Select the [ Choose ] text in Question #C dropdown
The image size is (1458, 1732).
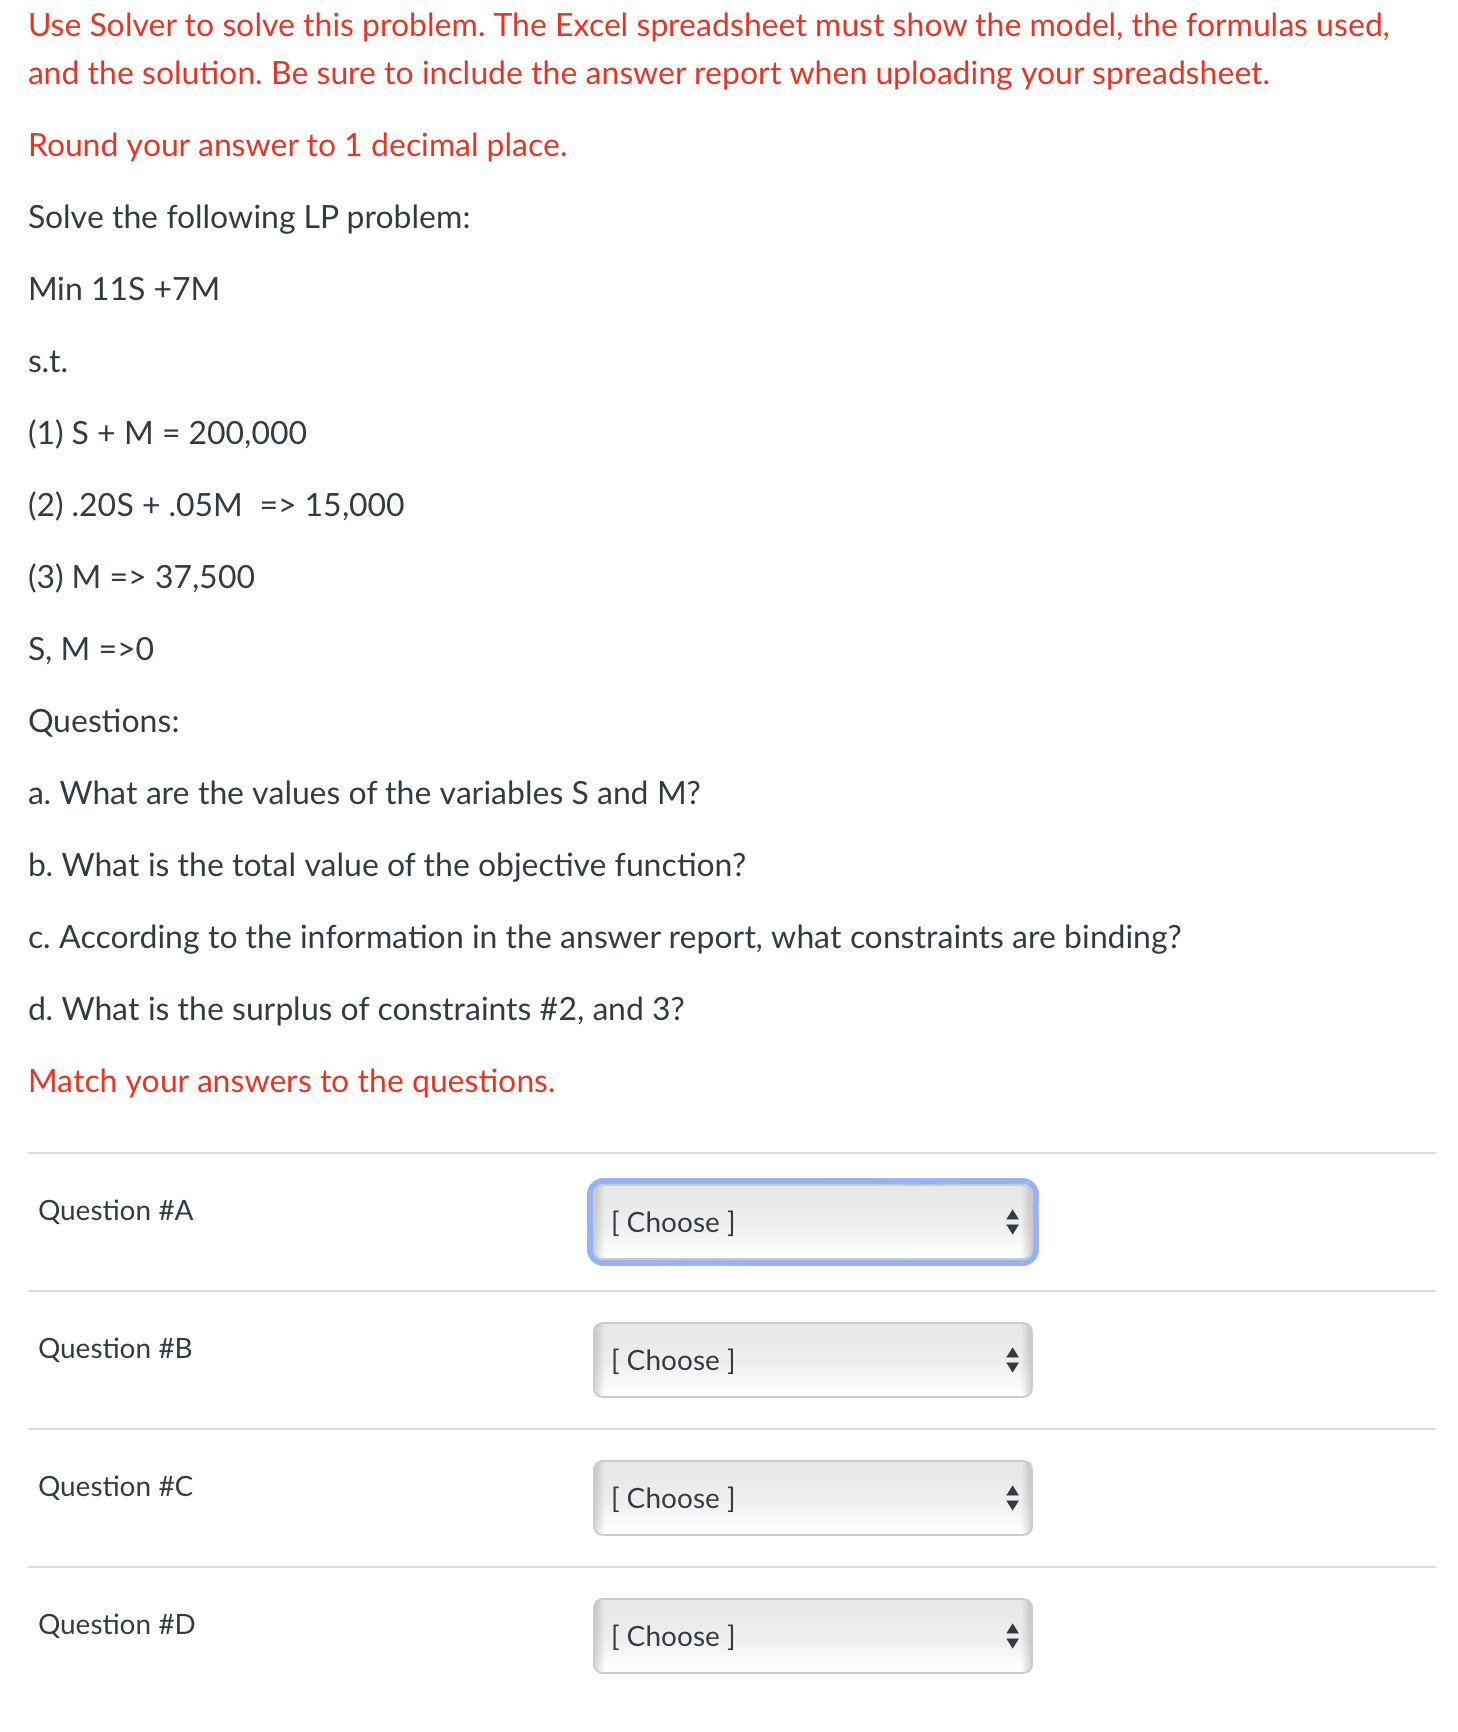pos(672,1498)
